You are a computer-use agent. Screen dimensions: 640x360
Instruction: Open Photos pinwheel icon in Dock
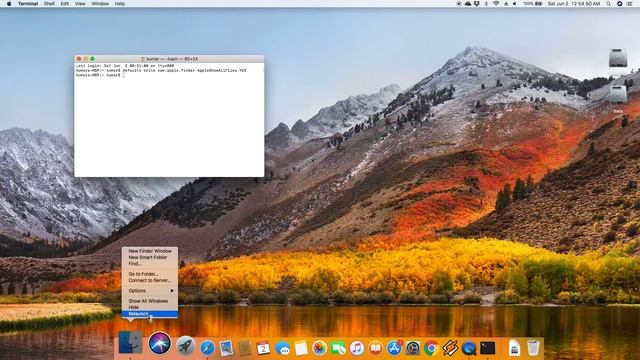[319, 348]
